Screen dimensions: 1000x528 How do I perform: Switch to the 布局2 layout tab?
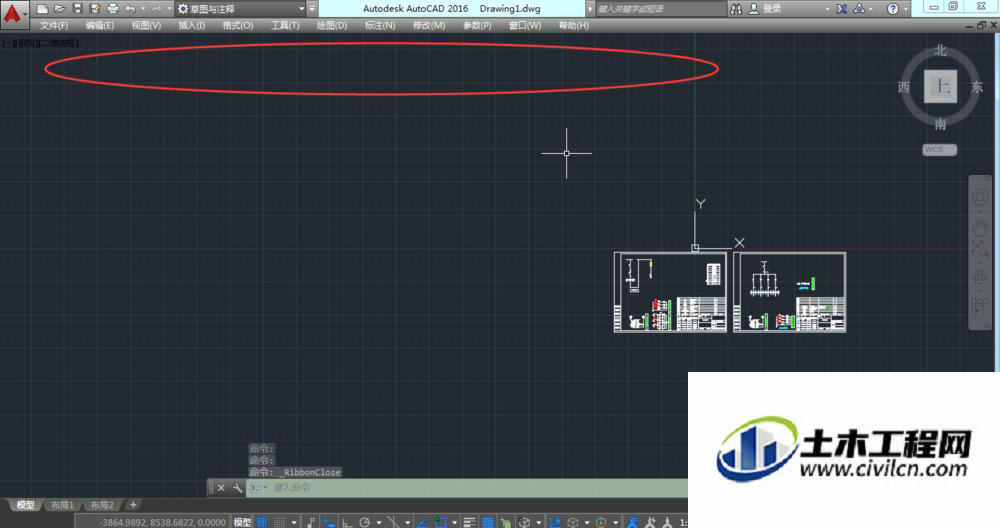(x=101, y=505)
